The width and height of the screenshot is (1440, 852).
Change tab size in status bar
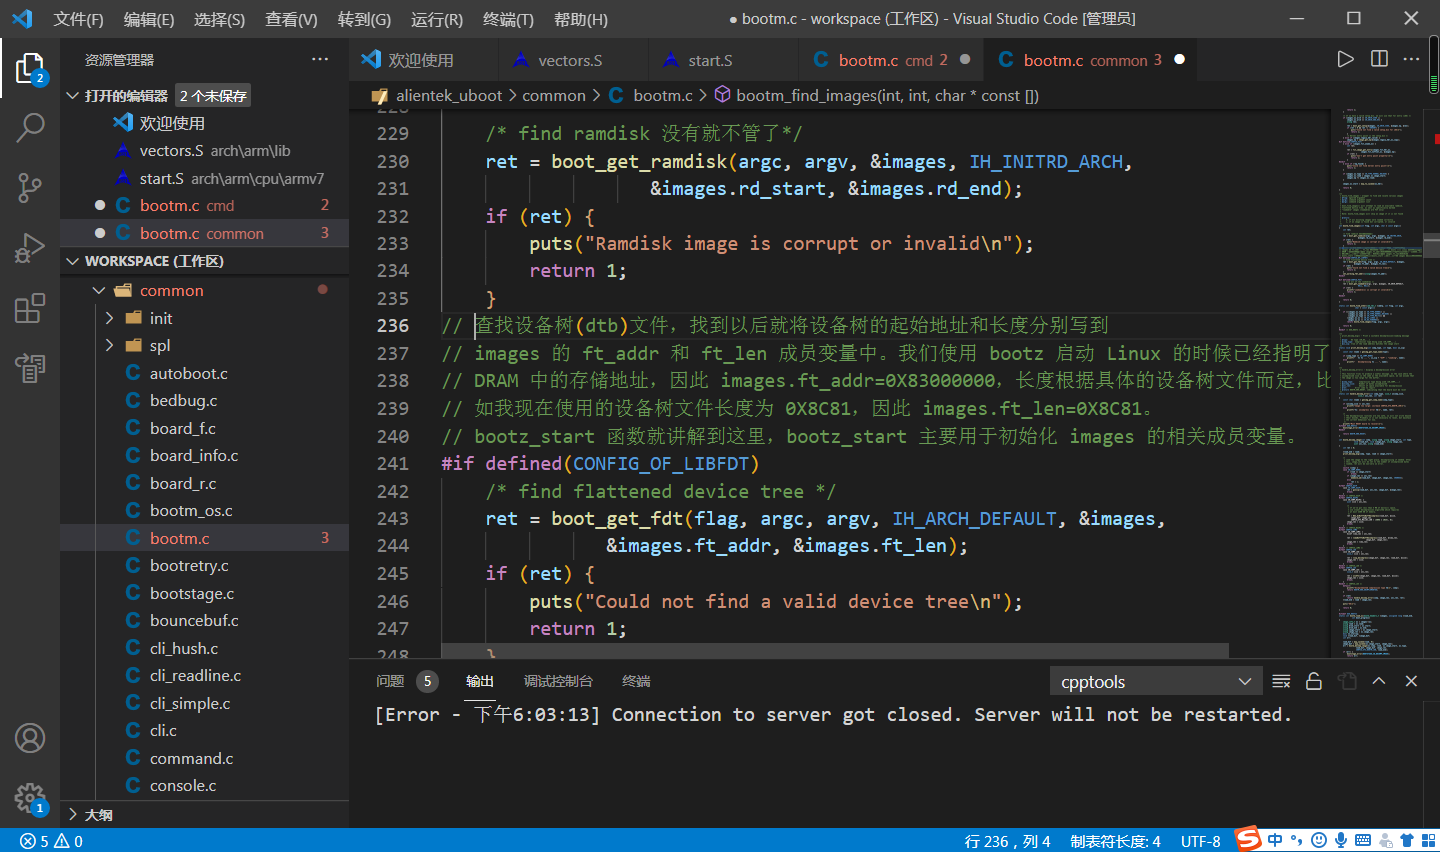1115,841
